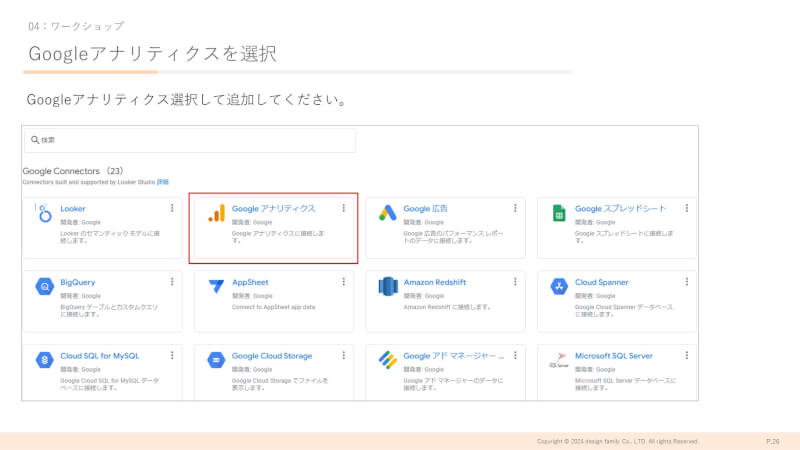The image size is (800, 450).
Task: Open Cloud SQL for MySQL three-dot menu
Action: click(172, 355)
